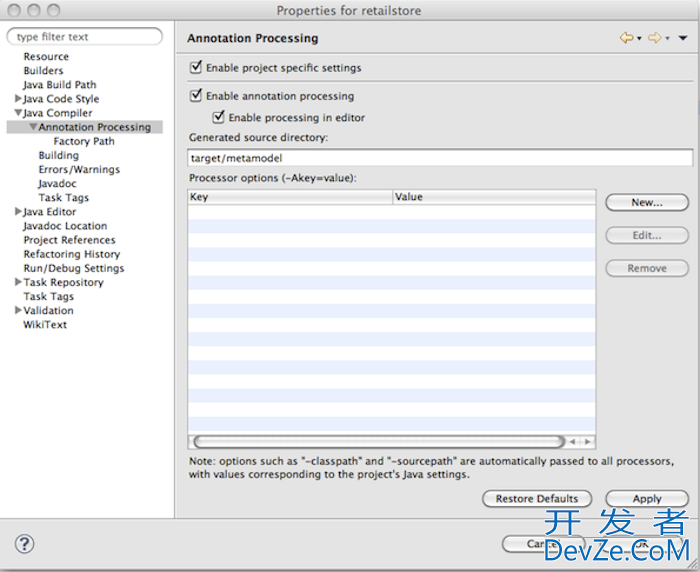This screenshot has width=700, height=572.
Task: Click the Apply button
Action: click(x=647, y=499)
